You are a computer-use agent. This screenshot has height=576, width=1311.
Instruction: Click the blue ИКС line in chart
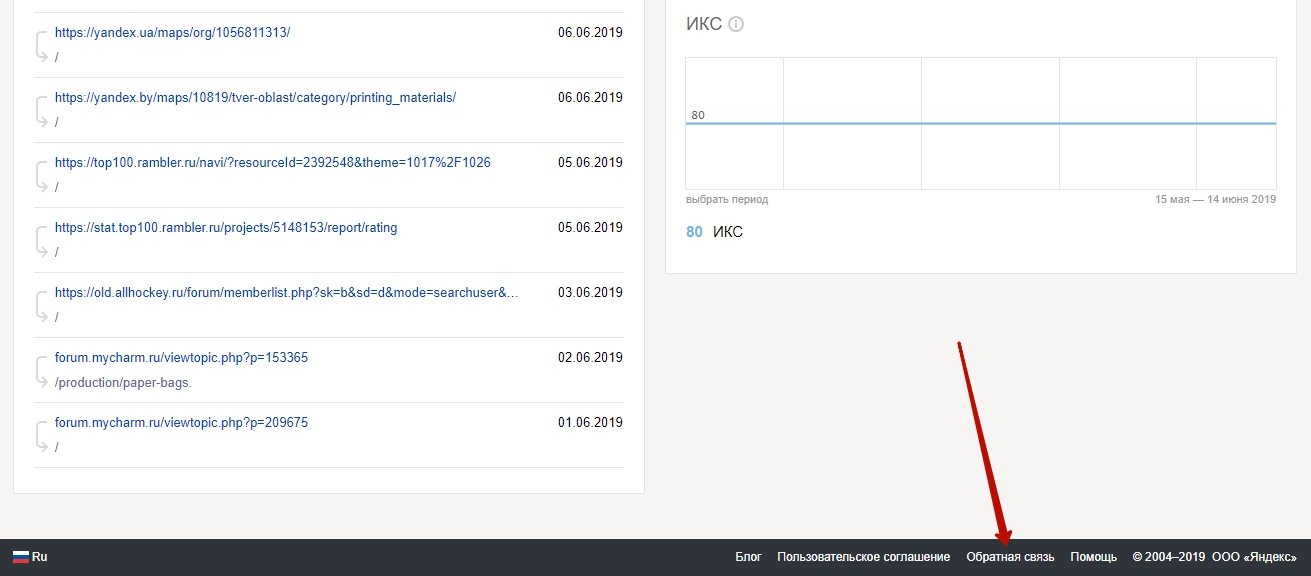coord(980,123)
